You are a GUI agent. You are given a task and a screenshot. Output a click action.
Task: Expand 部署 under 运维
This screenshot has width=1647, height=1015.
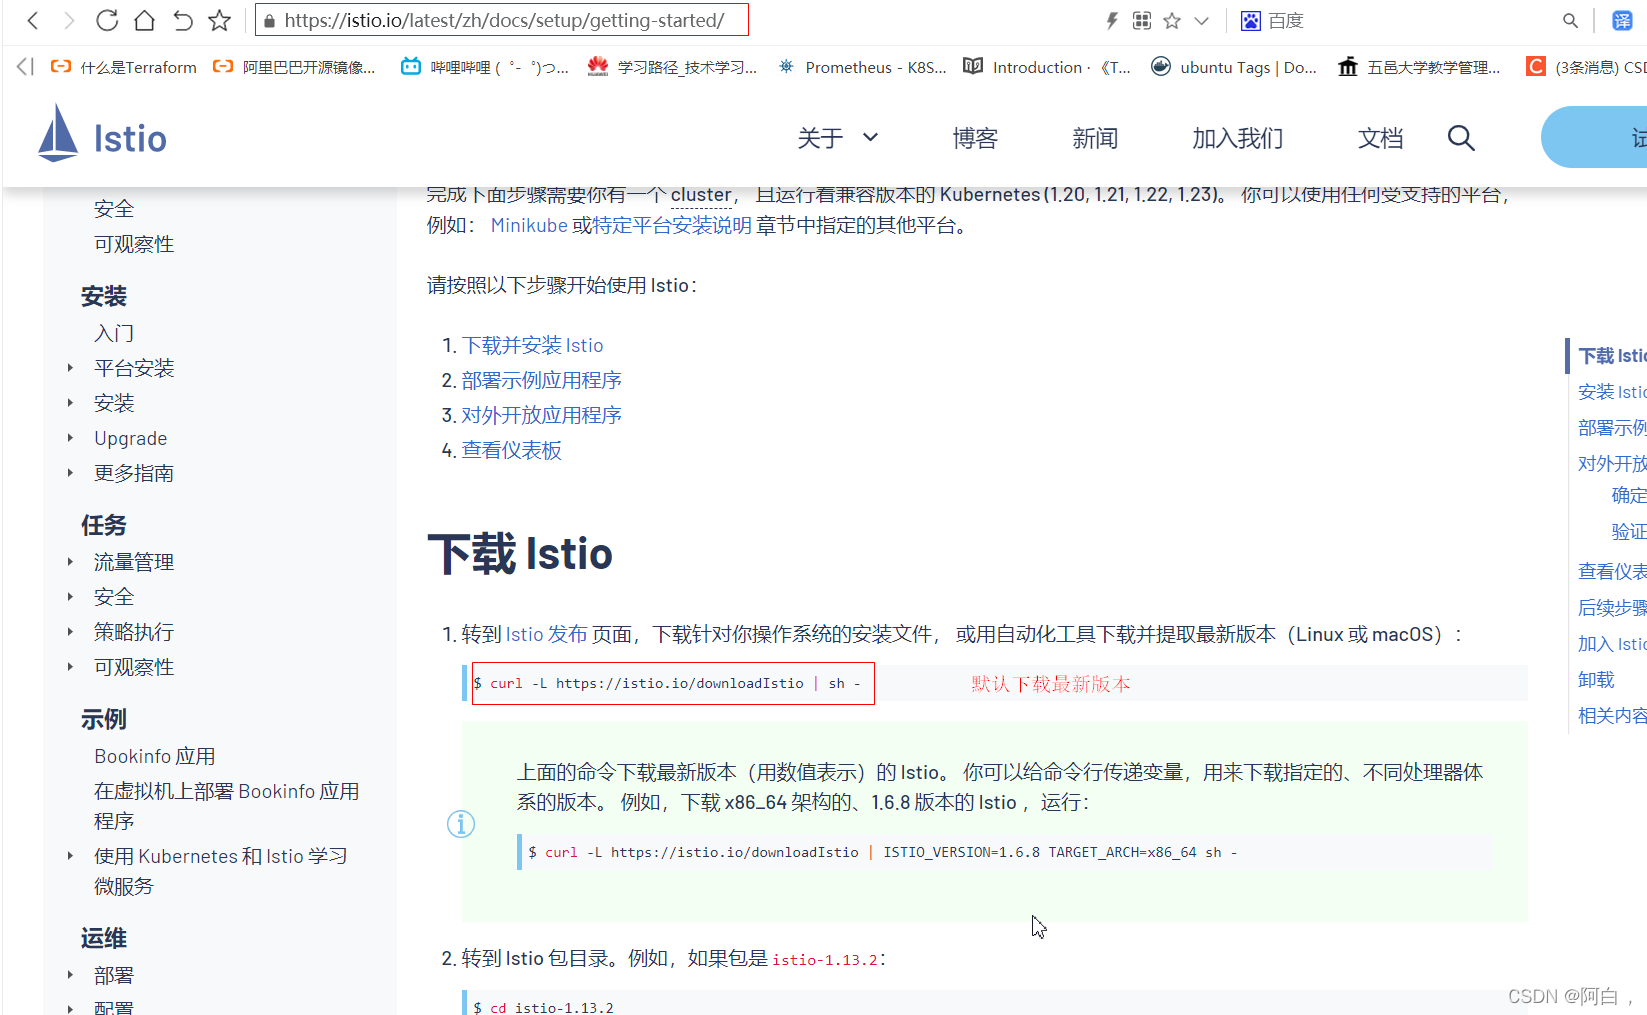pos(70,975)
